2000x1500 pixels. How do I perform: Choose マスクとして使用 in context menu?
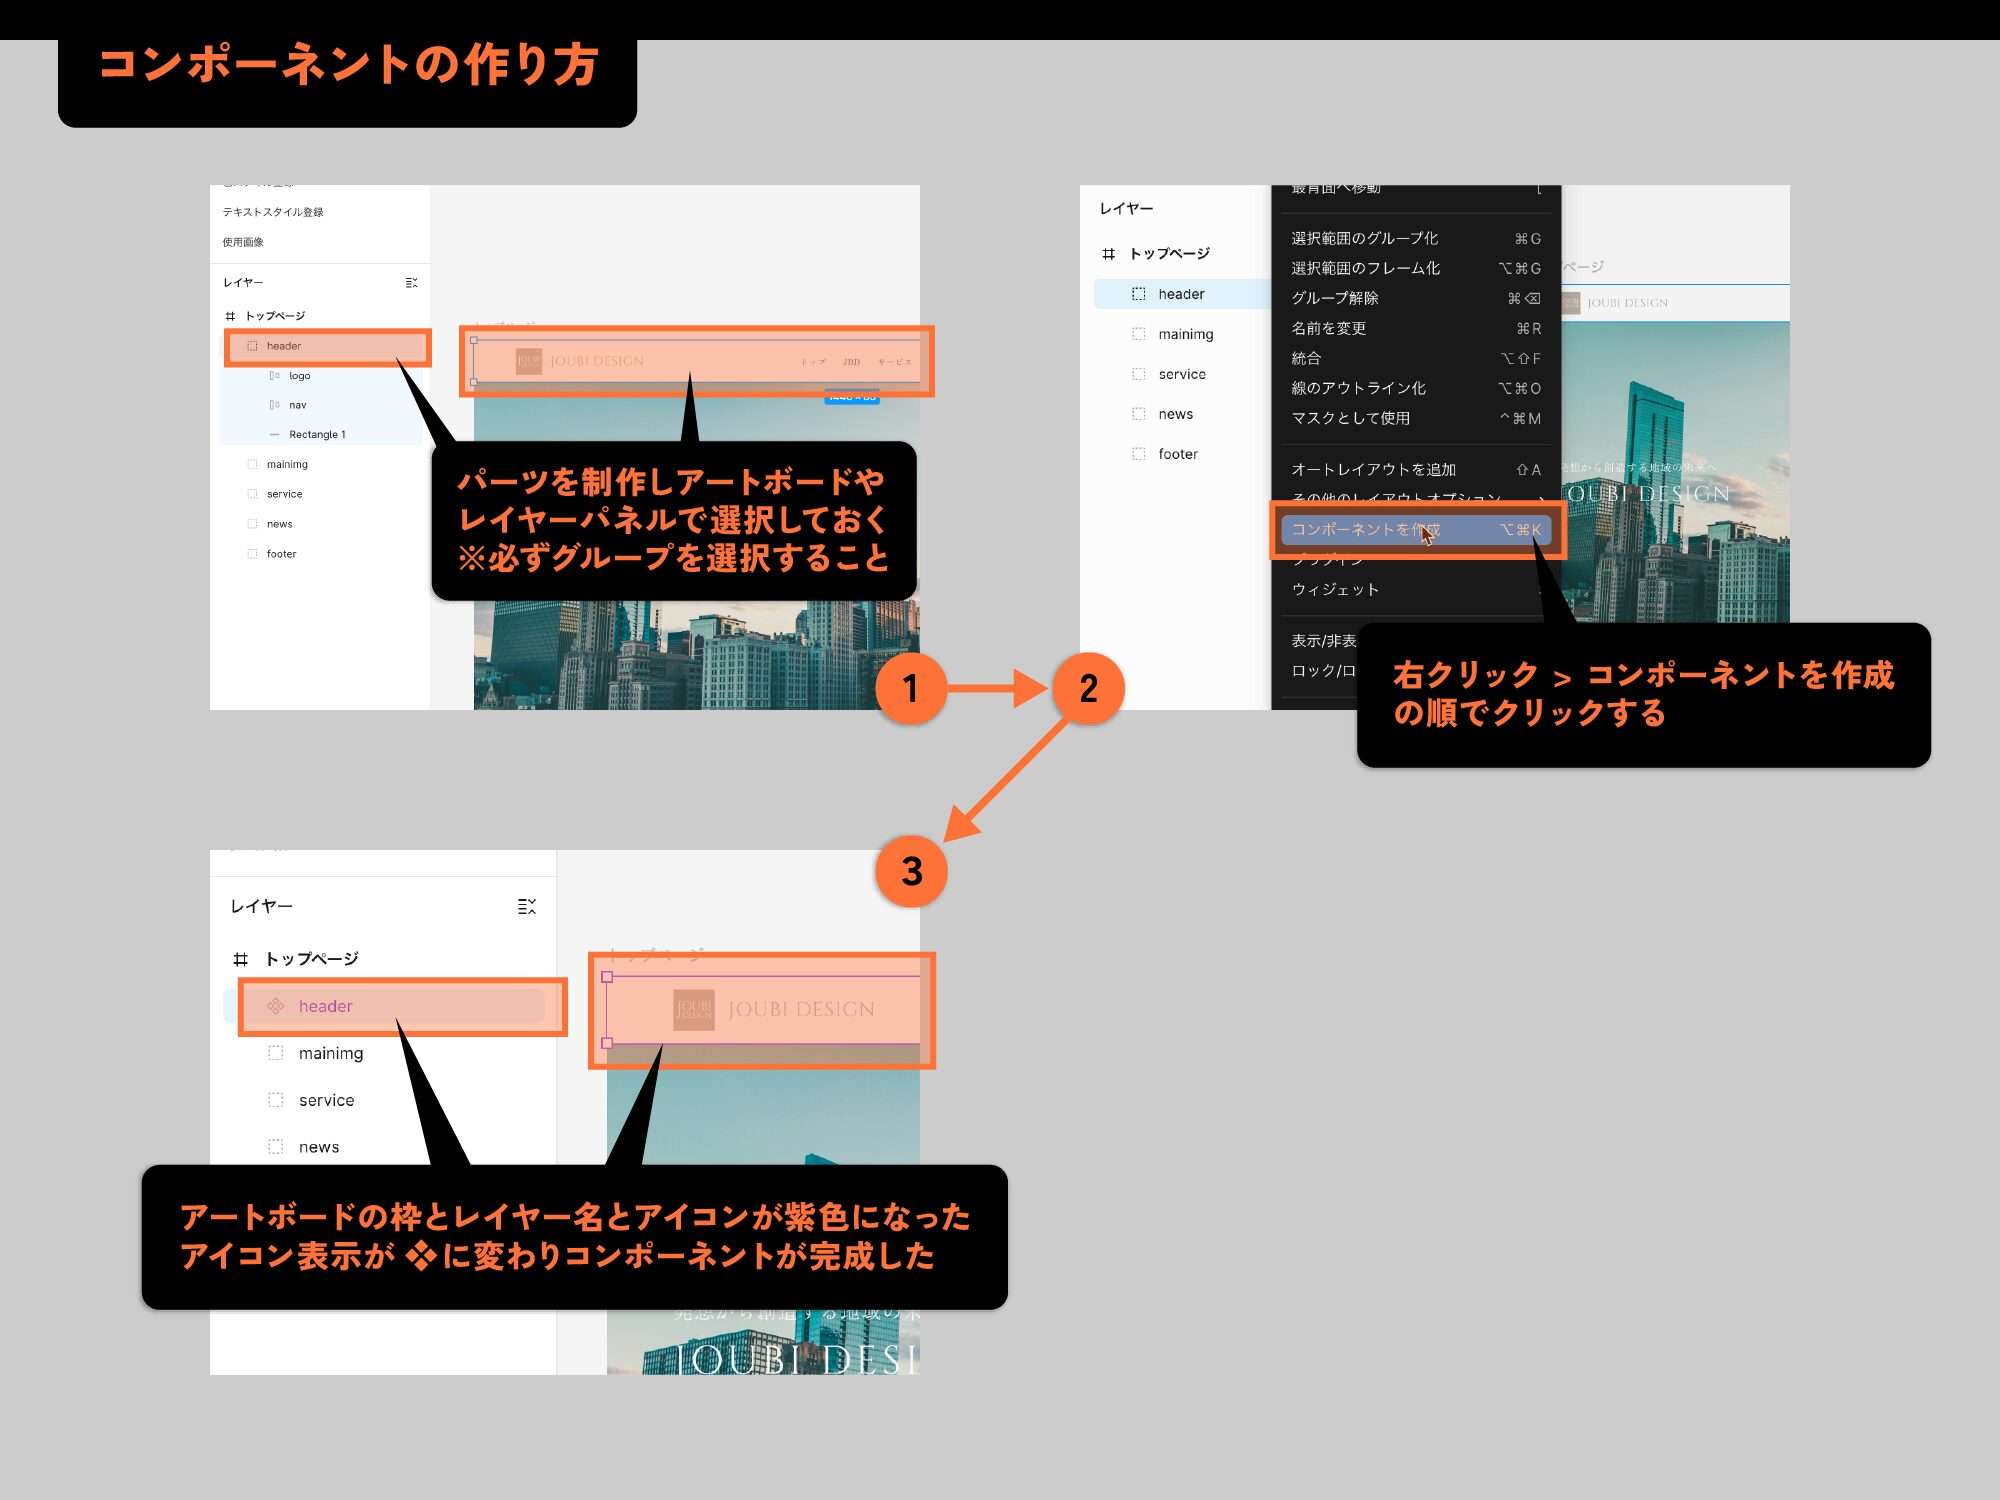(x=1416, y=419)
